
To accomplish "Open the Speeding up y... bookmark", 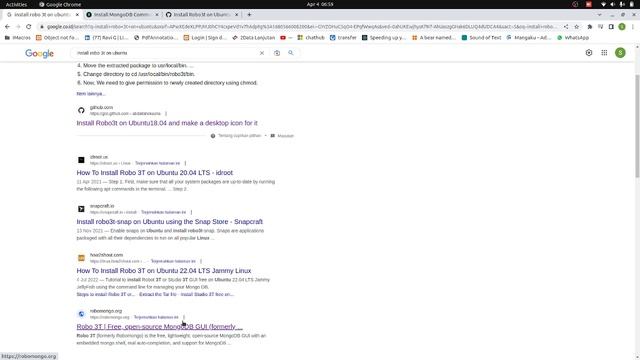I will pos(384,38).
